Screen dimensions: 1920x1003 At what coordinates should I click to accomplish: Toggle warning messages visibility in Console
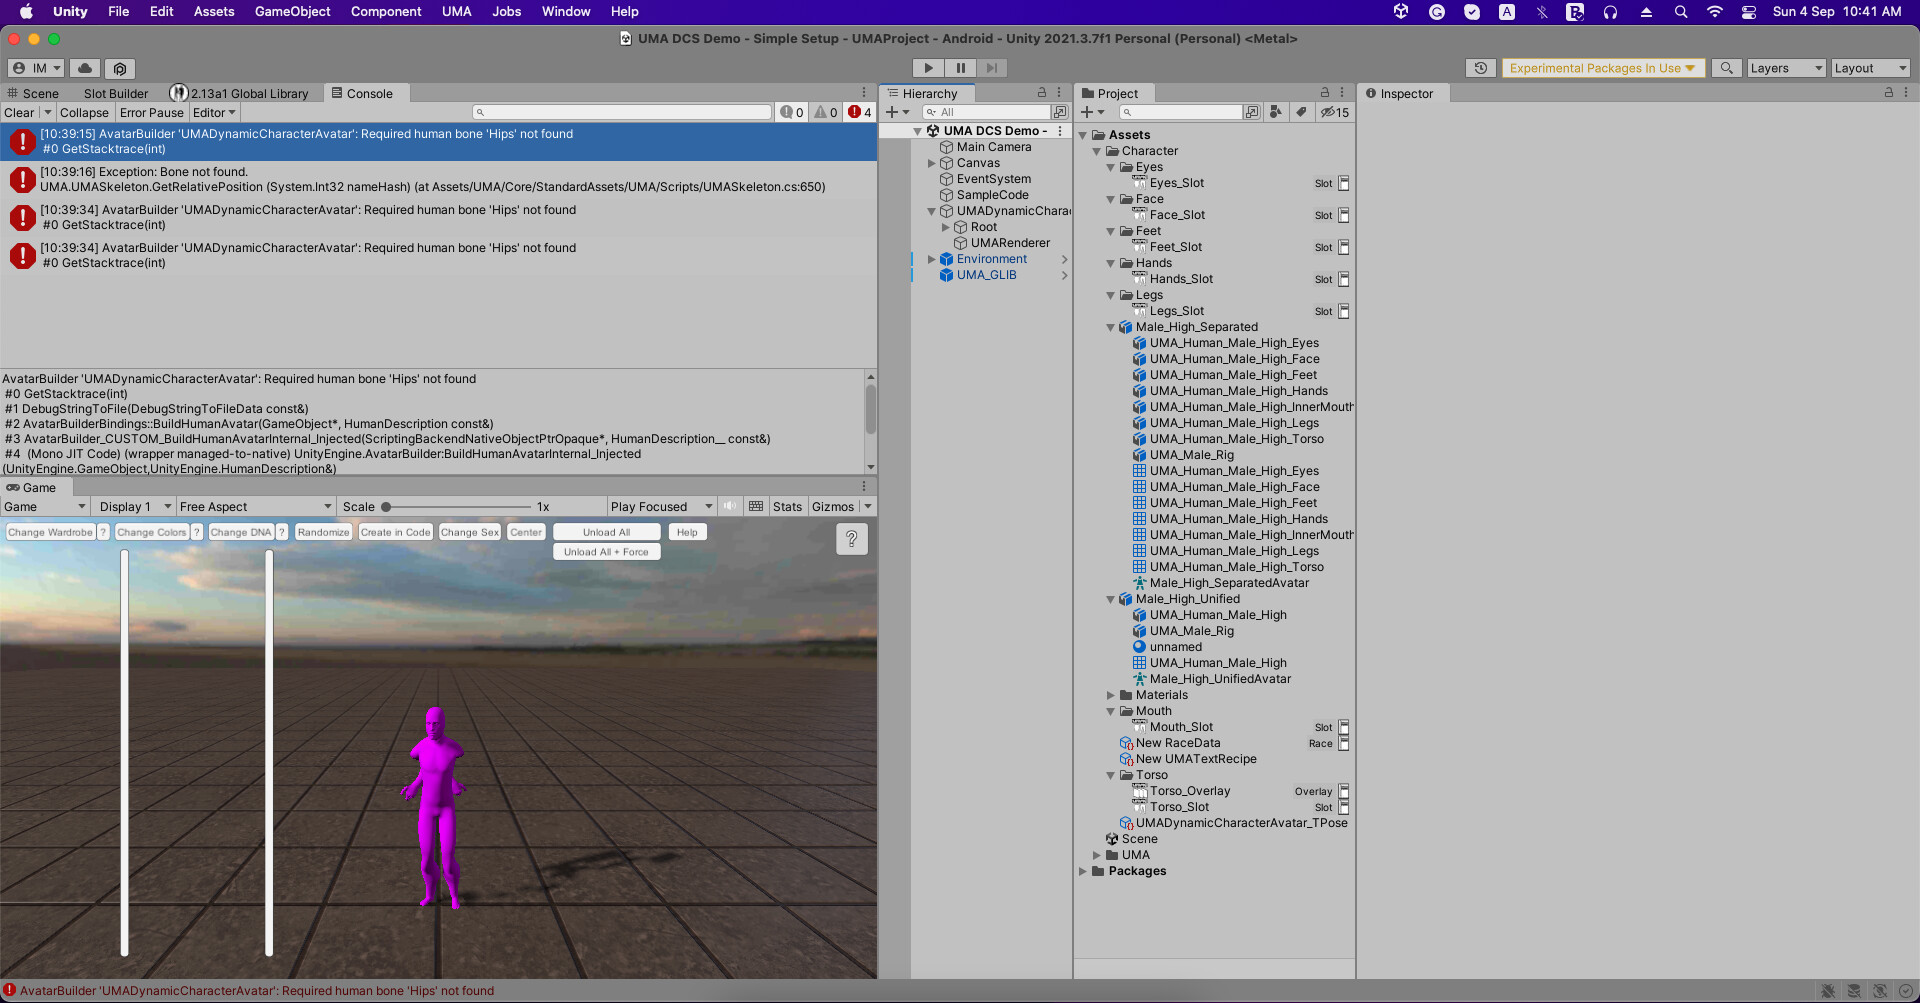pyautogui.click(x=825, y=112)
